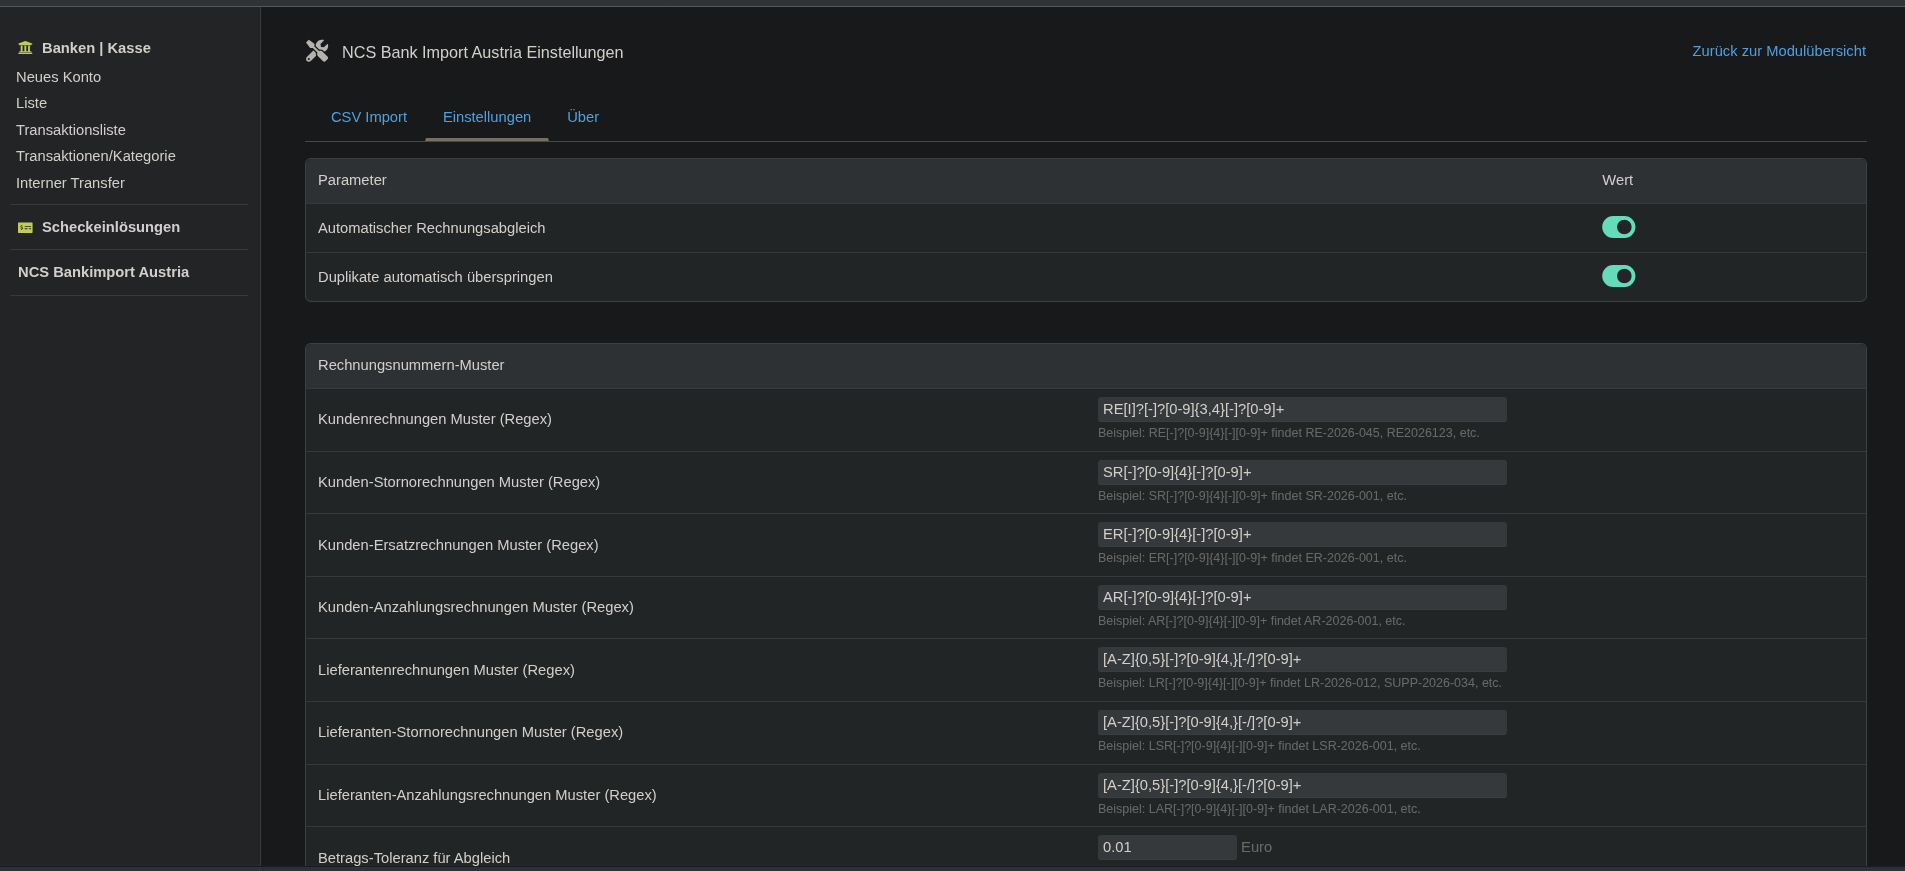Focus the Betrags-Toleranz Euro amount field
This screenshot has height=871, width=1905.
[1166, 847]
